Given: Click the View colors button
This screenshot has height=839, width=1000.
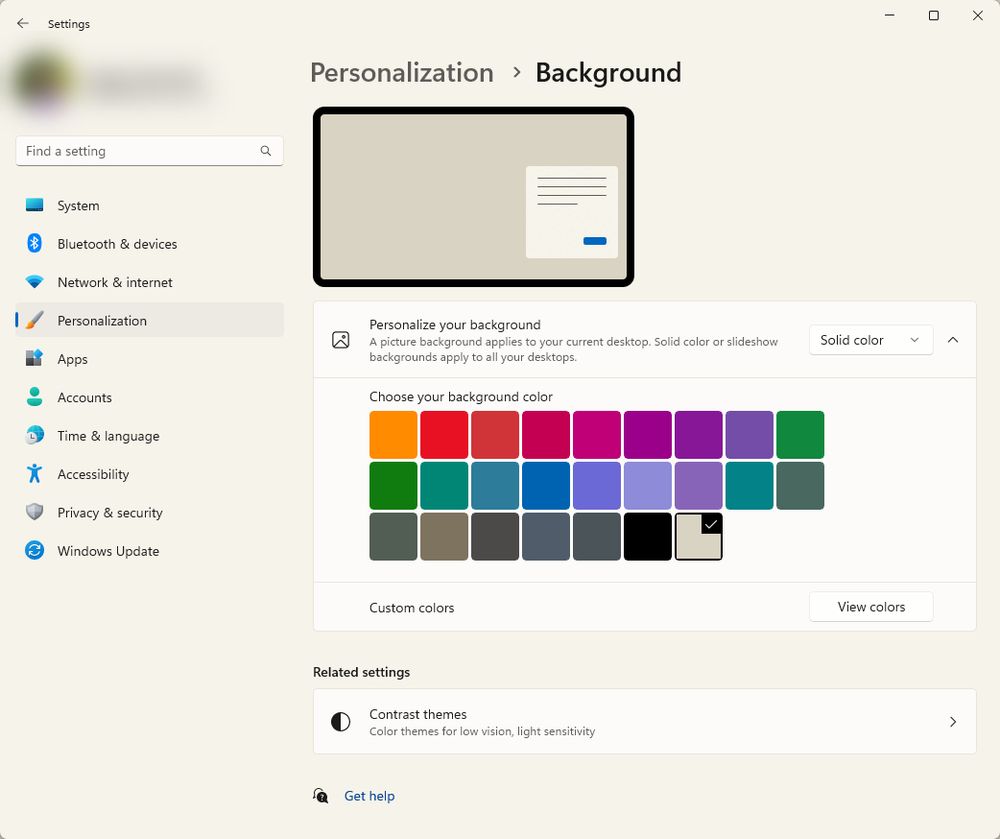Looking at the screenshot, I should (x=871, y=607).
